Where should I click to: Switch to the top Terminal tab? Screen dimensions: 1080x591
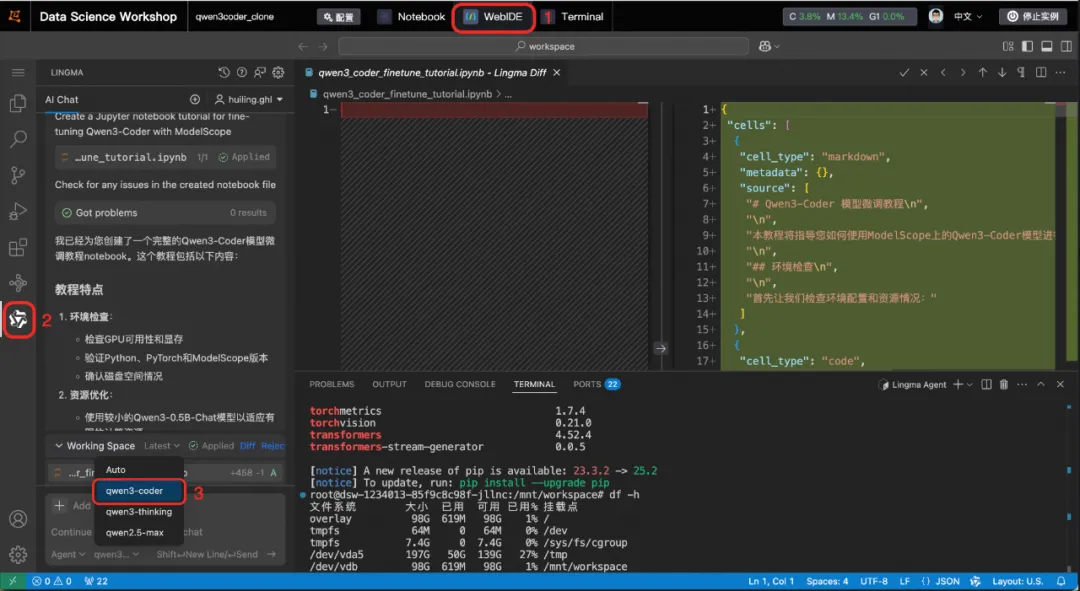(573, 17)
